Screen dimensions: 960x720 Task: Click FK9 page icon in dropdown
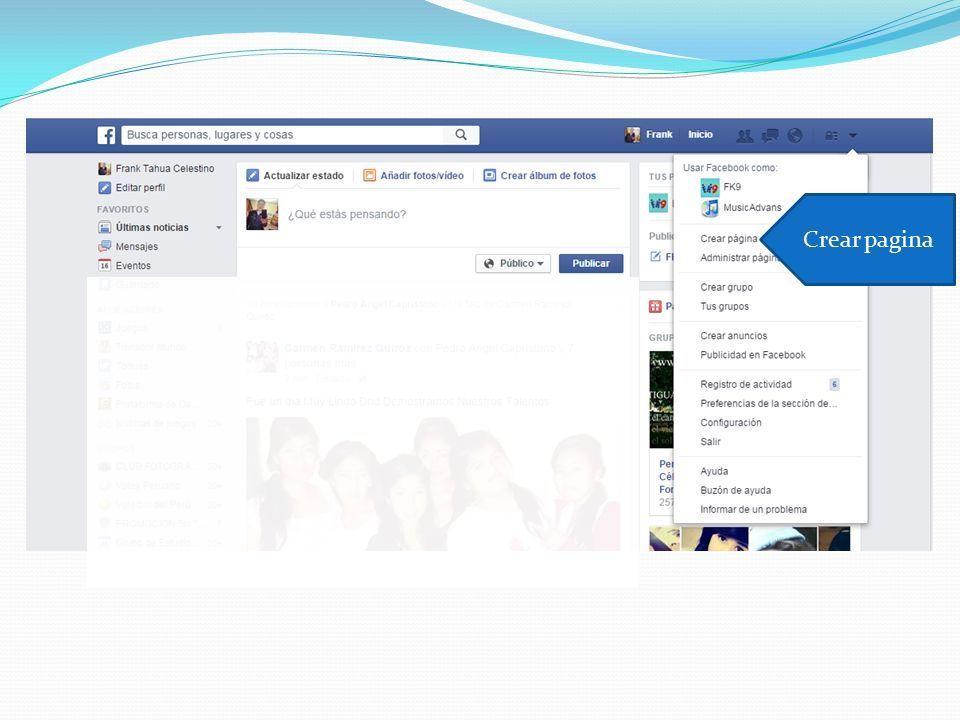[x=710, y=187]
